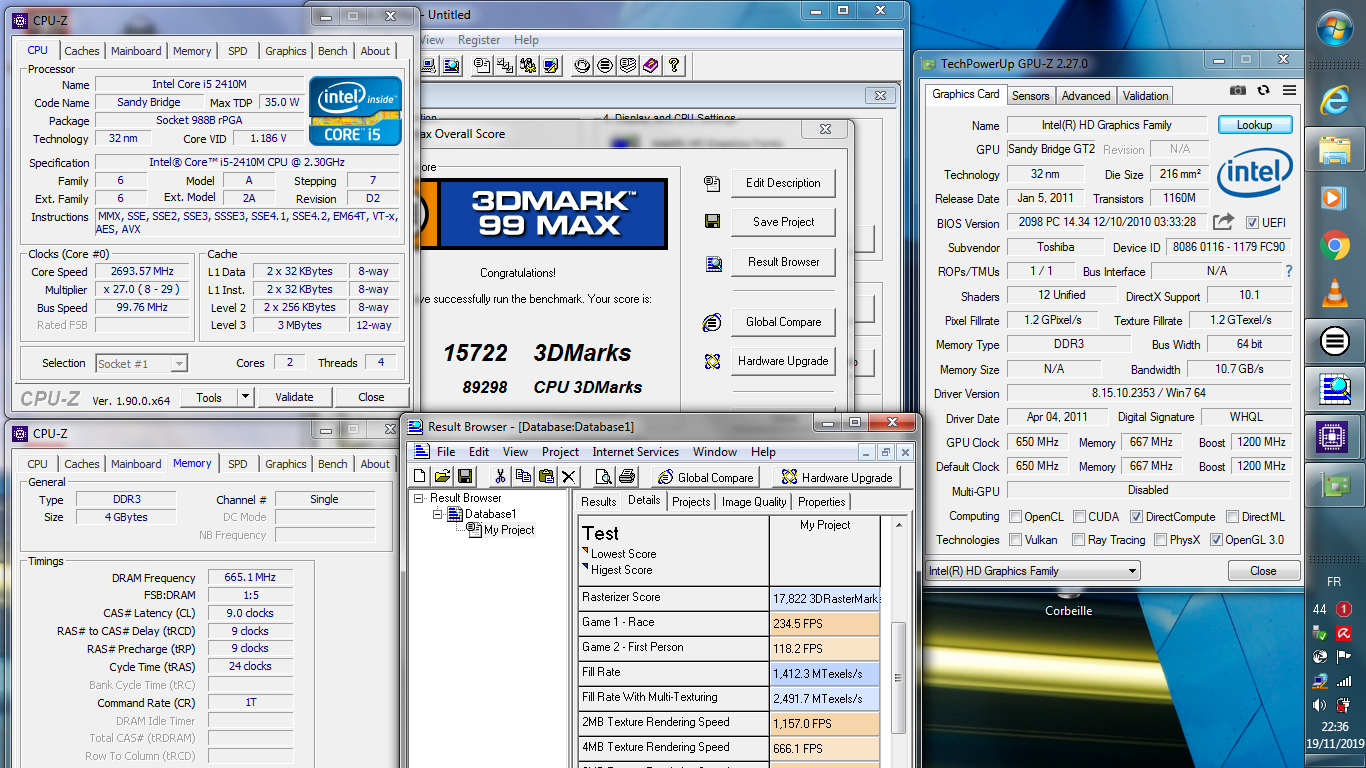This screenshot has width=1366, height=768.
Task: Open Windows Explorer from the taskbar
Action: coord(1335,150)
